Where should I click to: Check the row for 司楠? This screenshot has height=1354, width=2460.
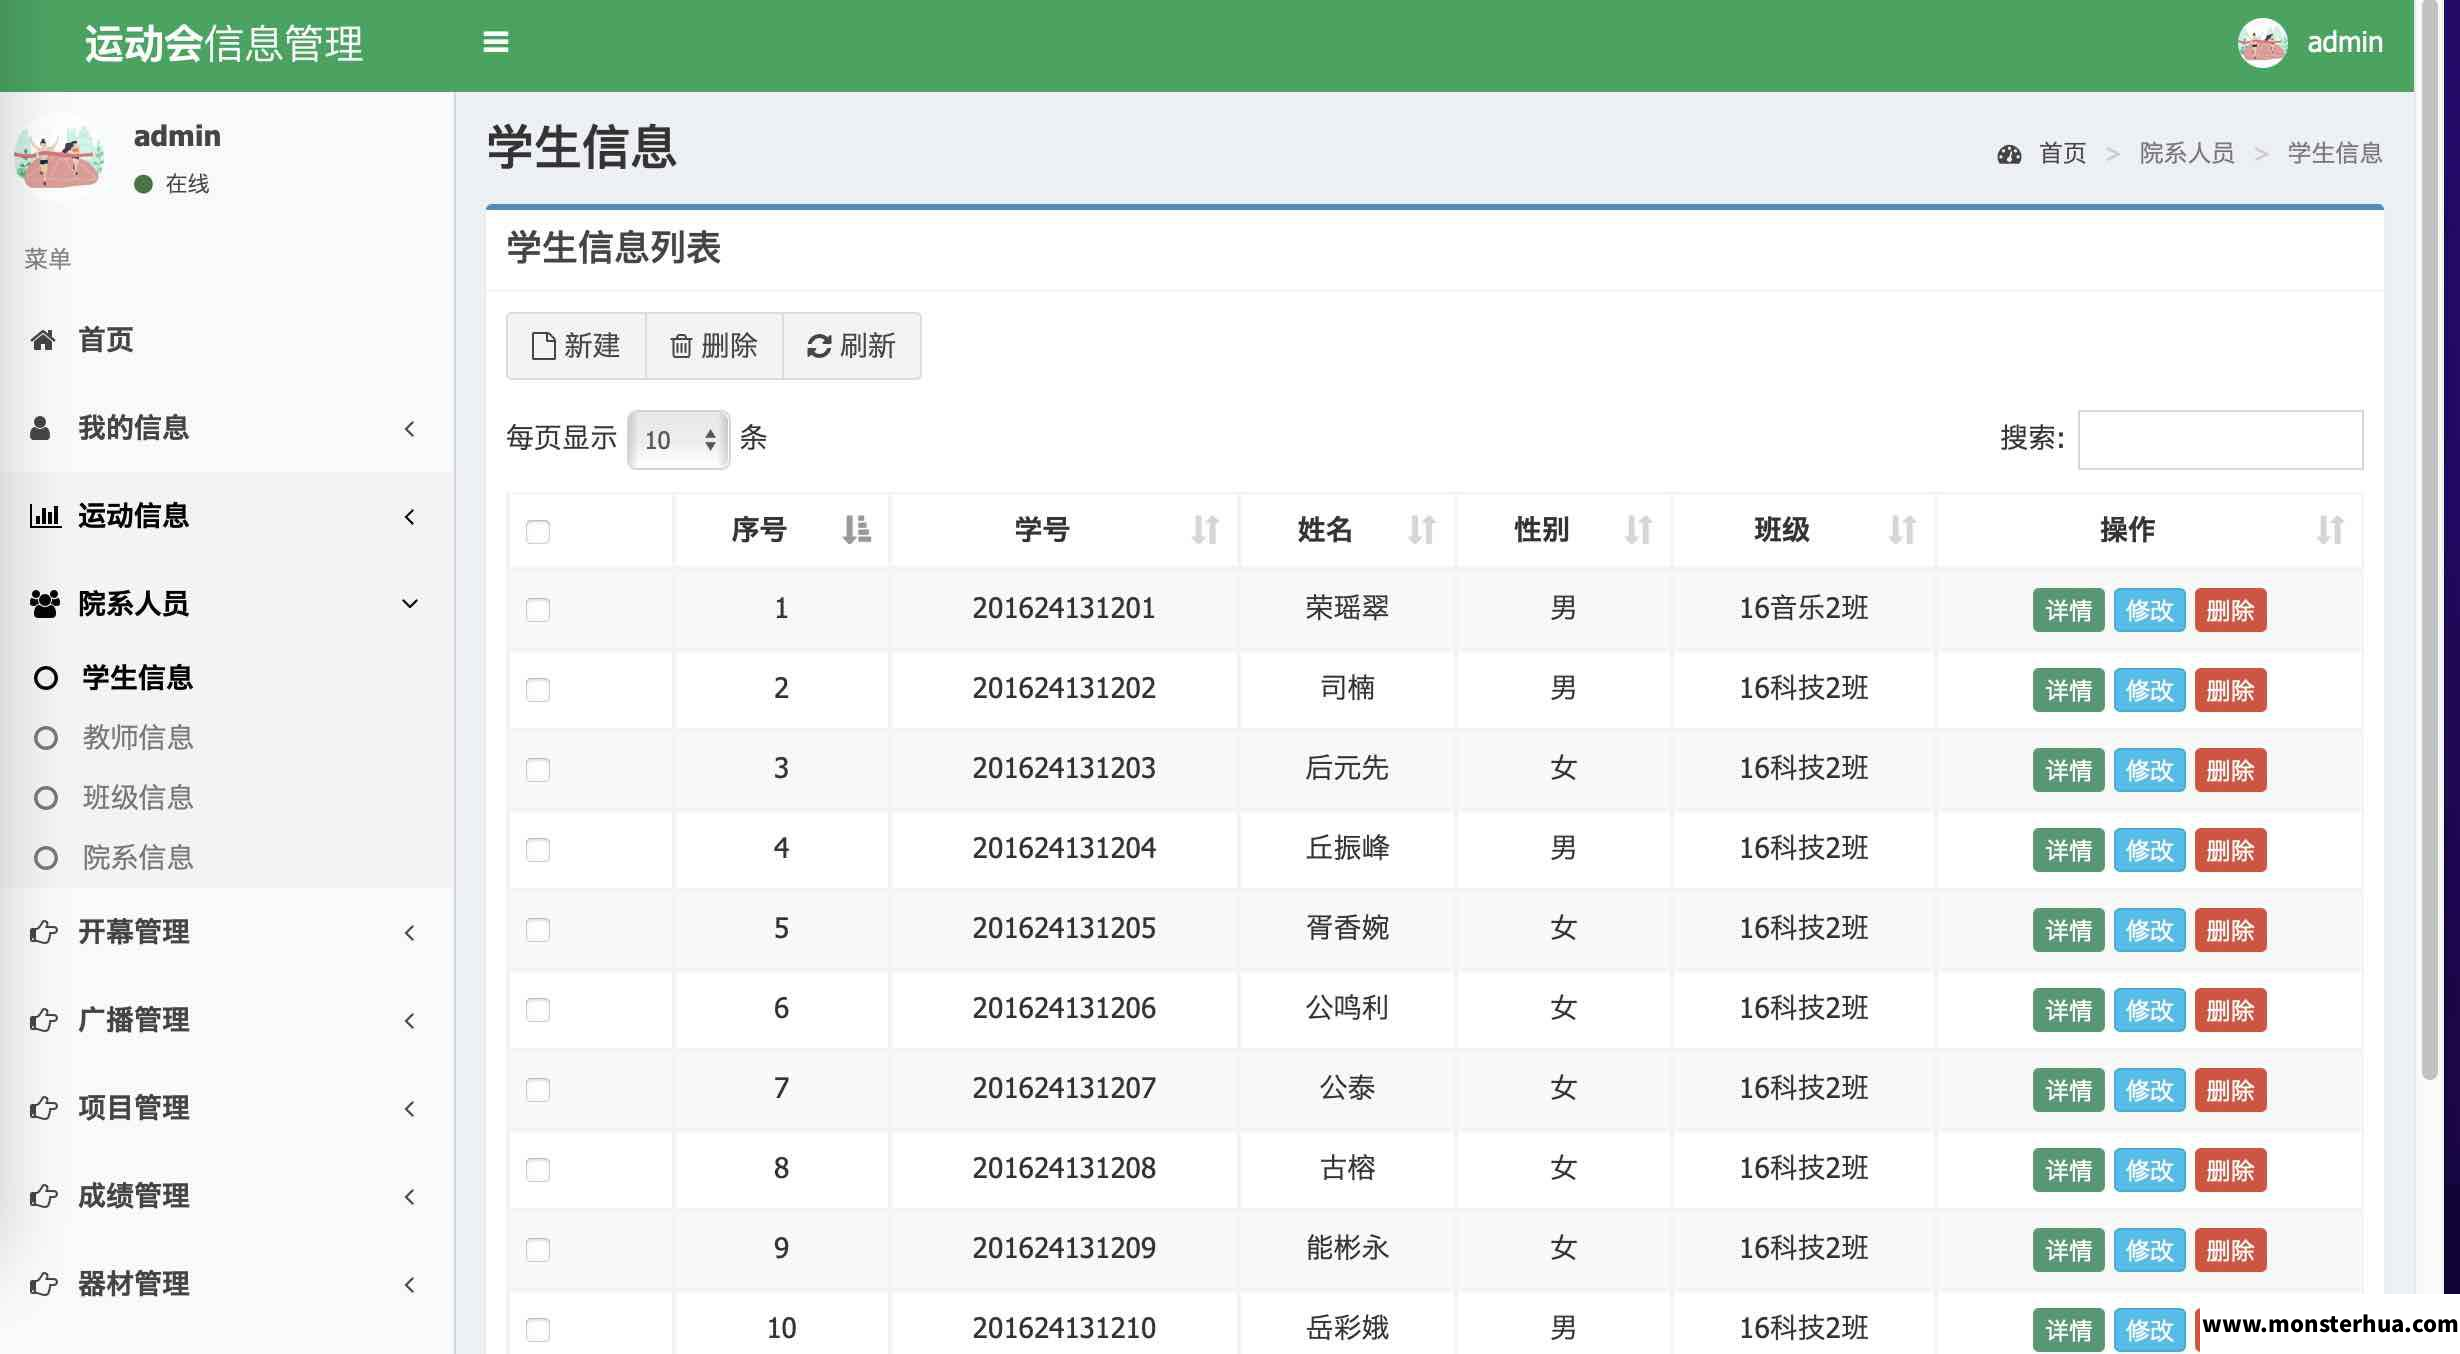pos(538,690)
